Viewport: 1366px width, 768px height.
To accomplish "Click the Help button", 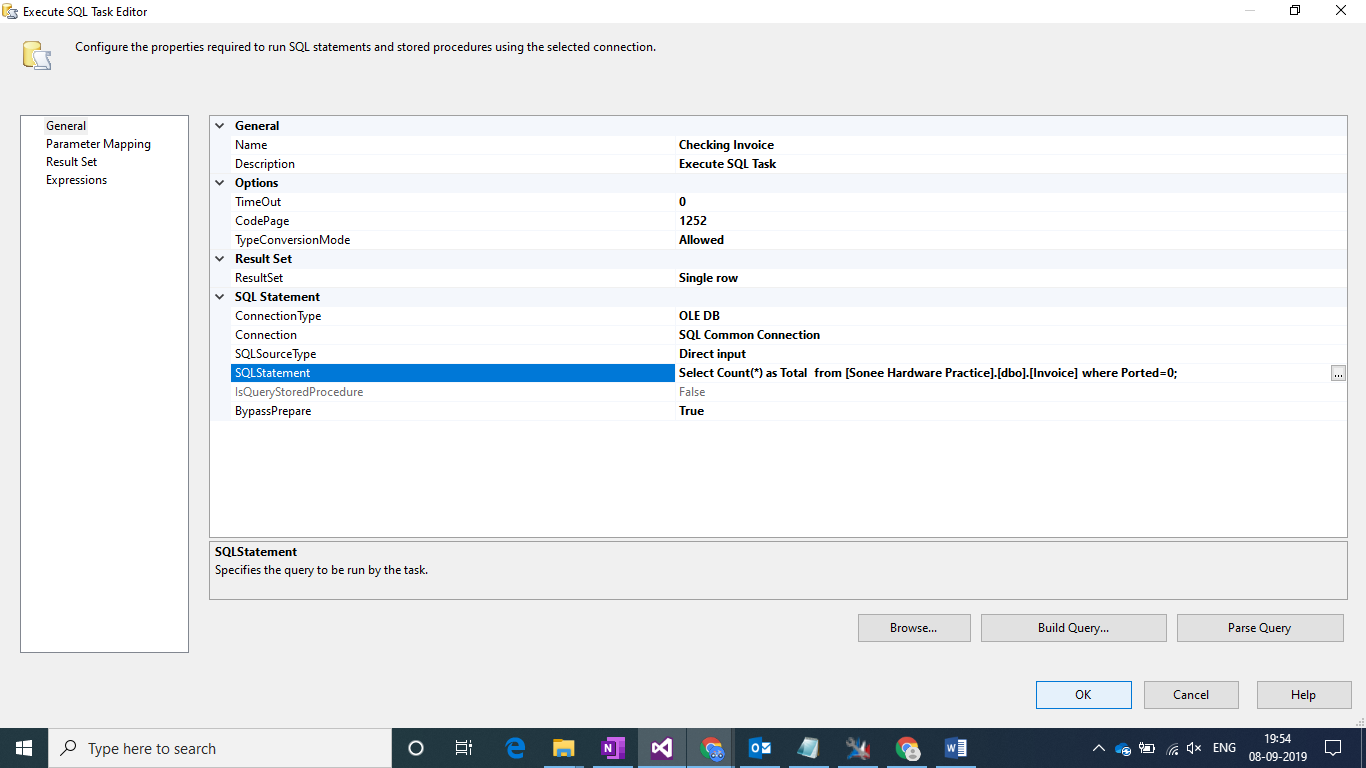I will click(x=1303, y=695).
